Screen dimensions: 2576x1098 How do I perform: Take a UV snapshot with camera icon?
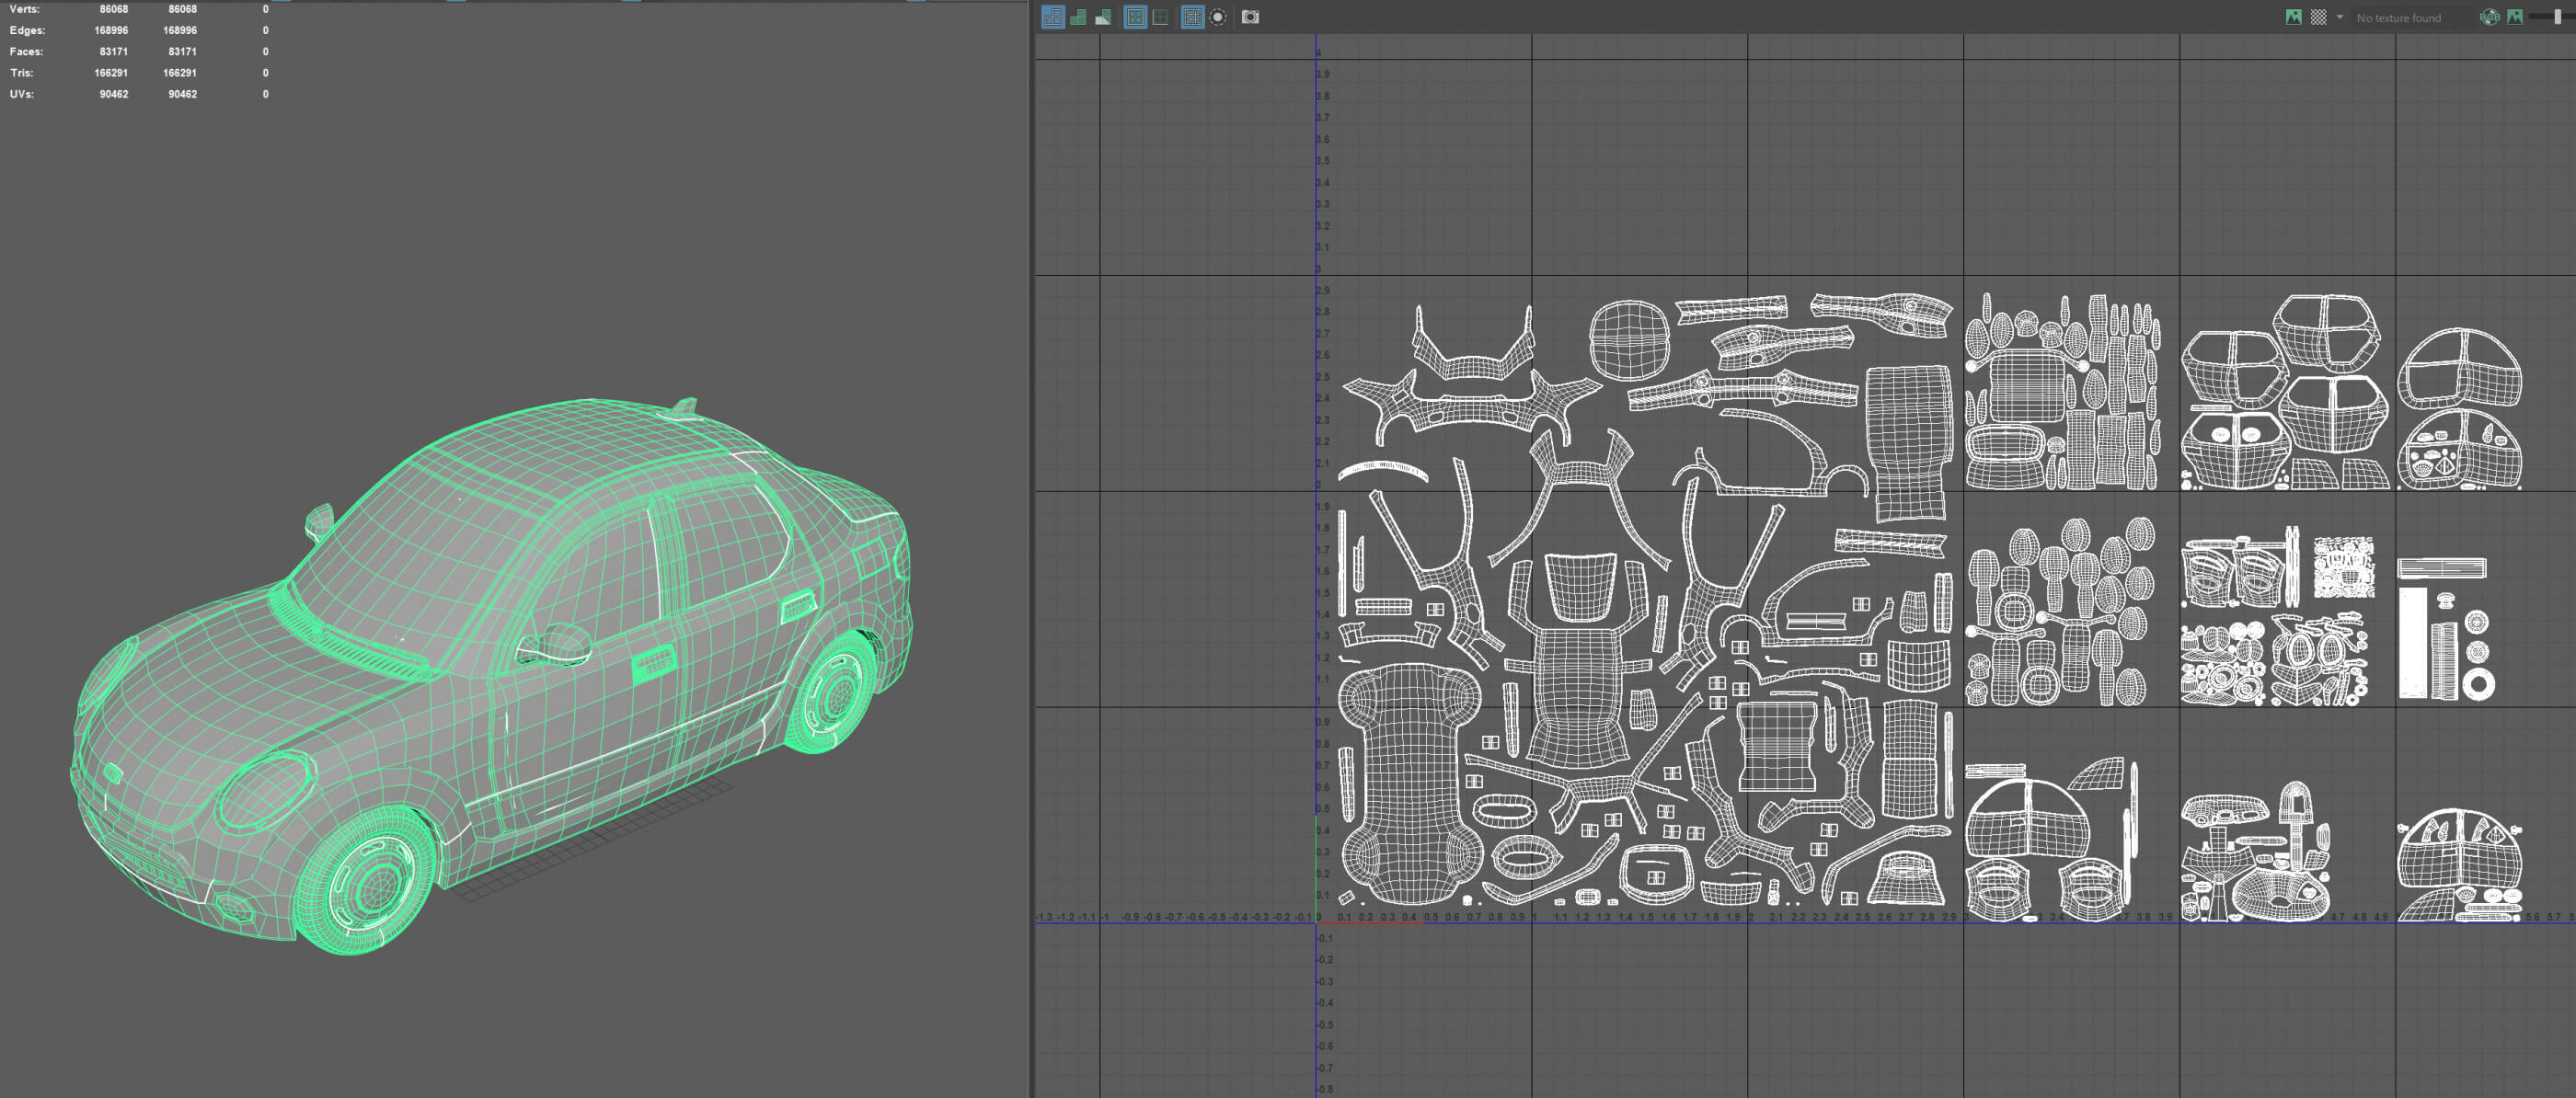click(x=1250, y=17)
